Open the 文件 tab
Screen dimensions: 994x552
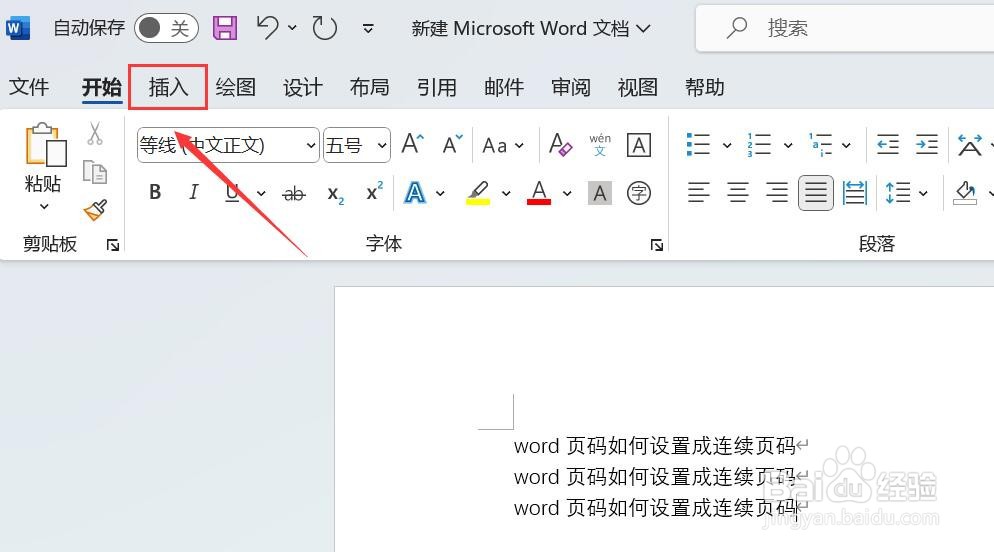[x=29, y=87]
